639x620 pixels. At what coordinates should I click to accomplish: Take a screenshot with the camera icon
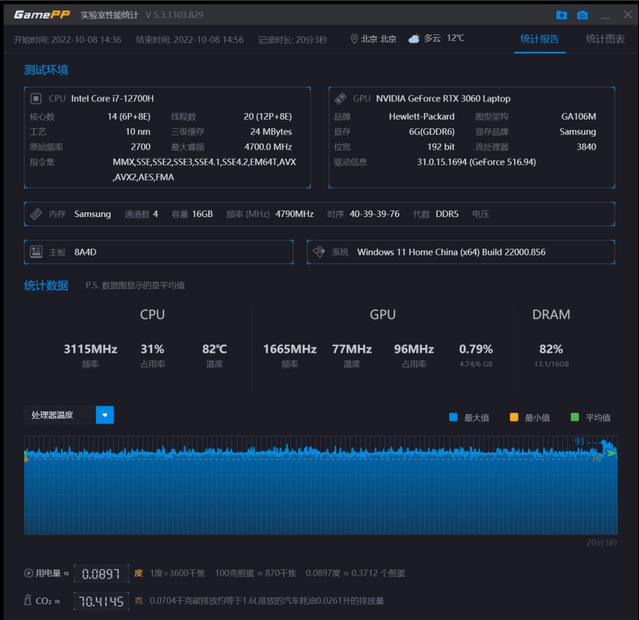click(582, 15)
